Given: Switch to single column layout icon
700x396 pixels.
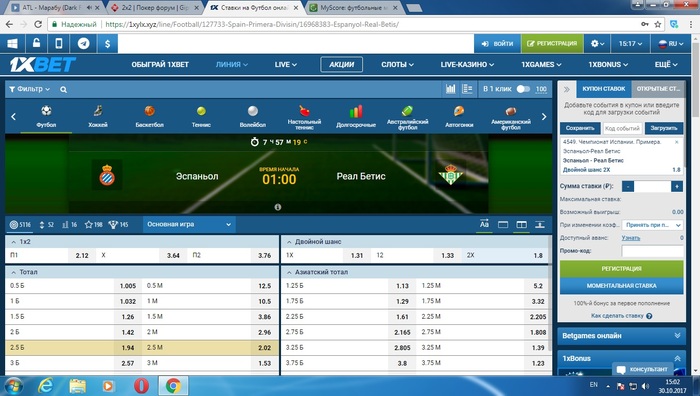Looking at the screenshot, I should (x=503, y=224).
